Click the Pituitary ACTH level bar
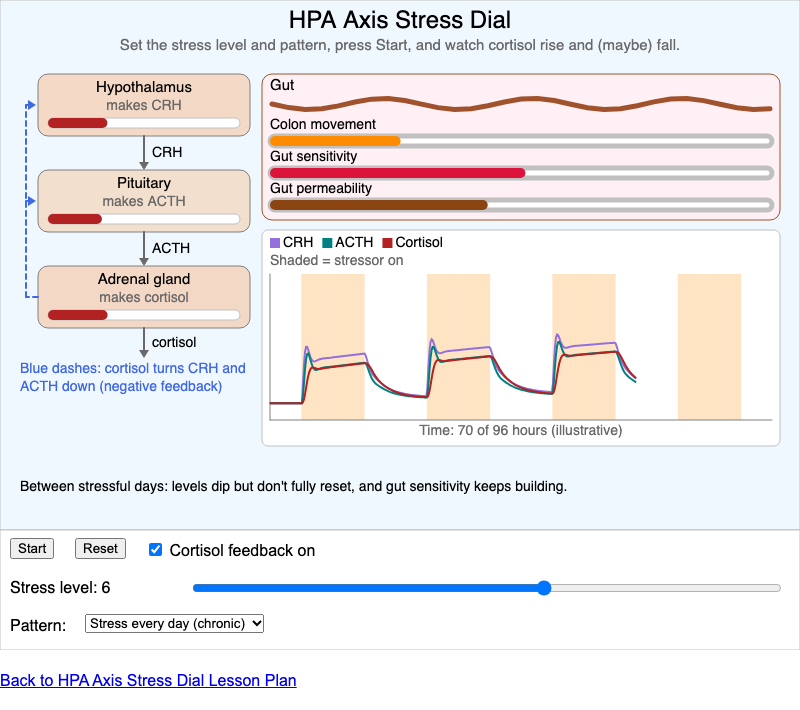The image size is (800, 710). 144,219
